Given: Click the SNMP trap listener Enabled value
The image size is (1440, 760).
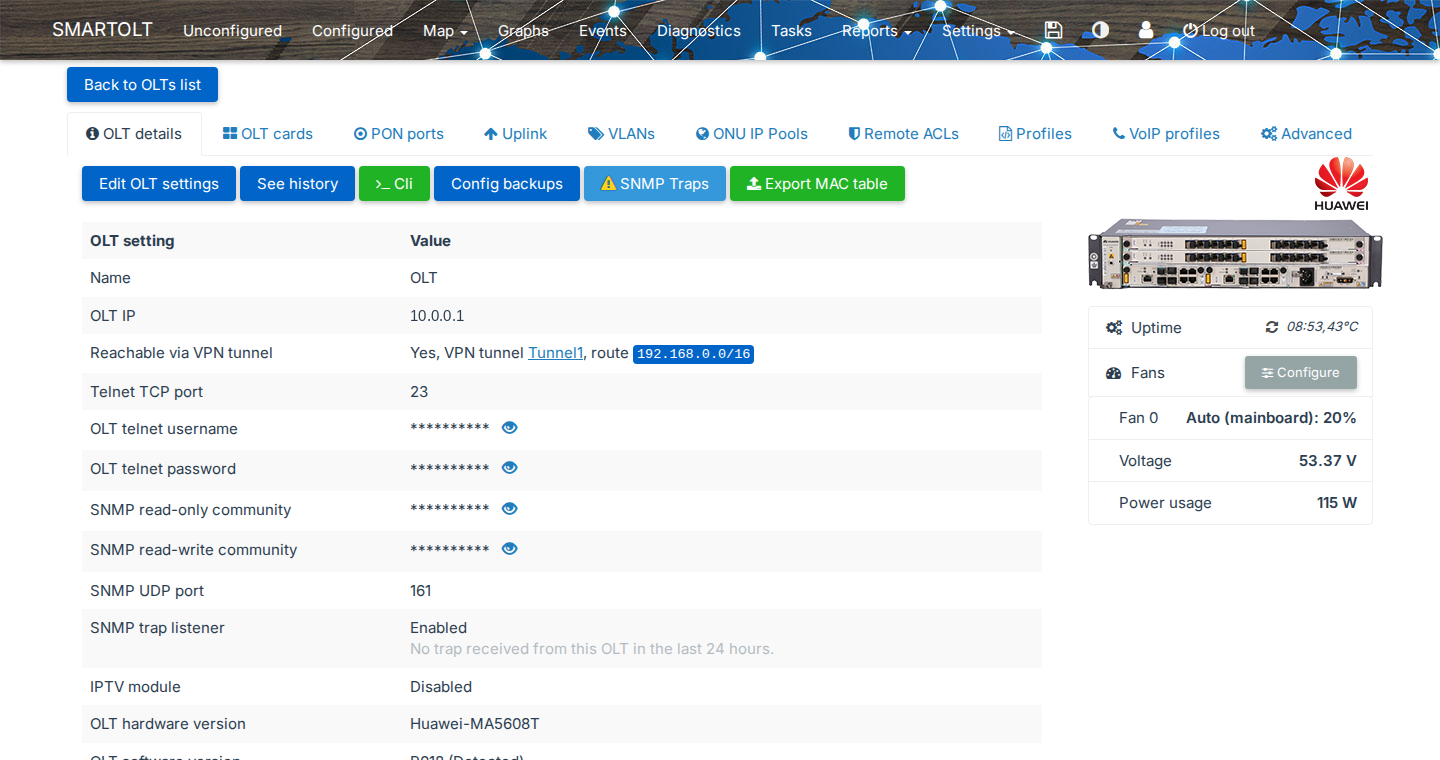Looking at the screenshot, I should [x=438, y=628].
